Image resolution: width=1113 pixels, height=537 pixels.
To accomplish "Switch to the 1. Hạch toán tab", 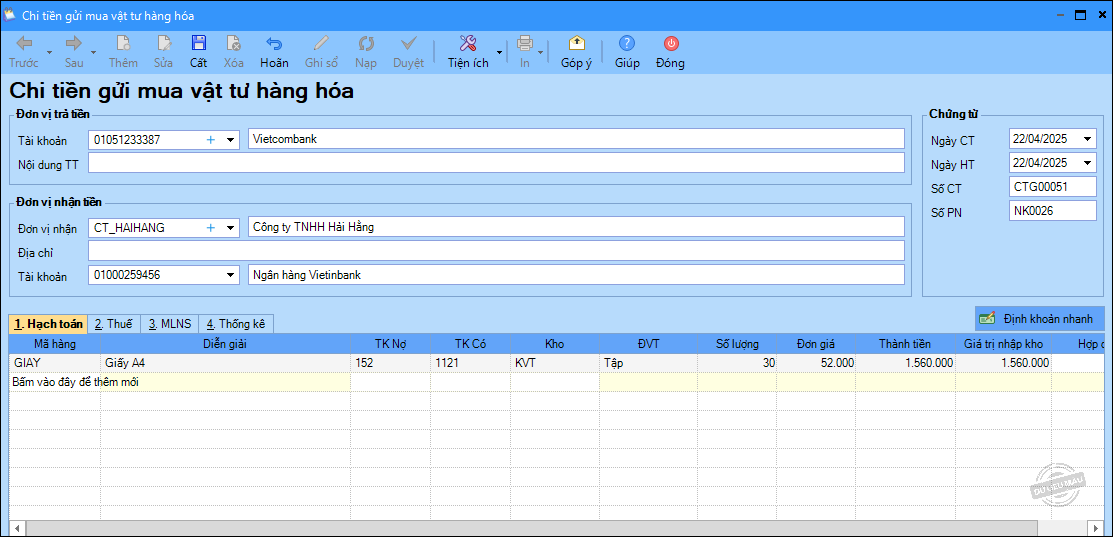I will (x=48, y=324).
